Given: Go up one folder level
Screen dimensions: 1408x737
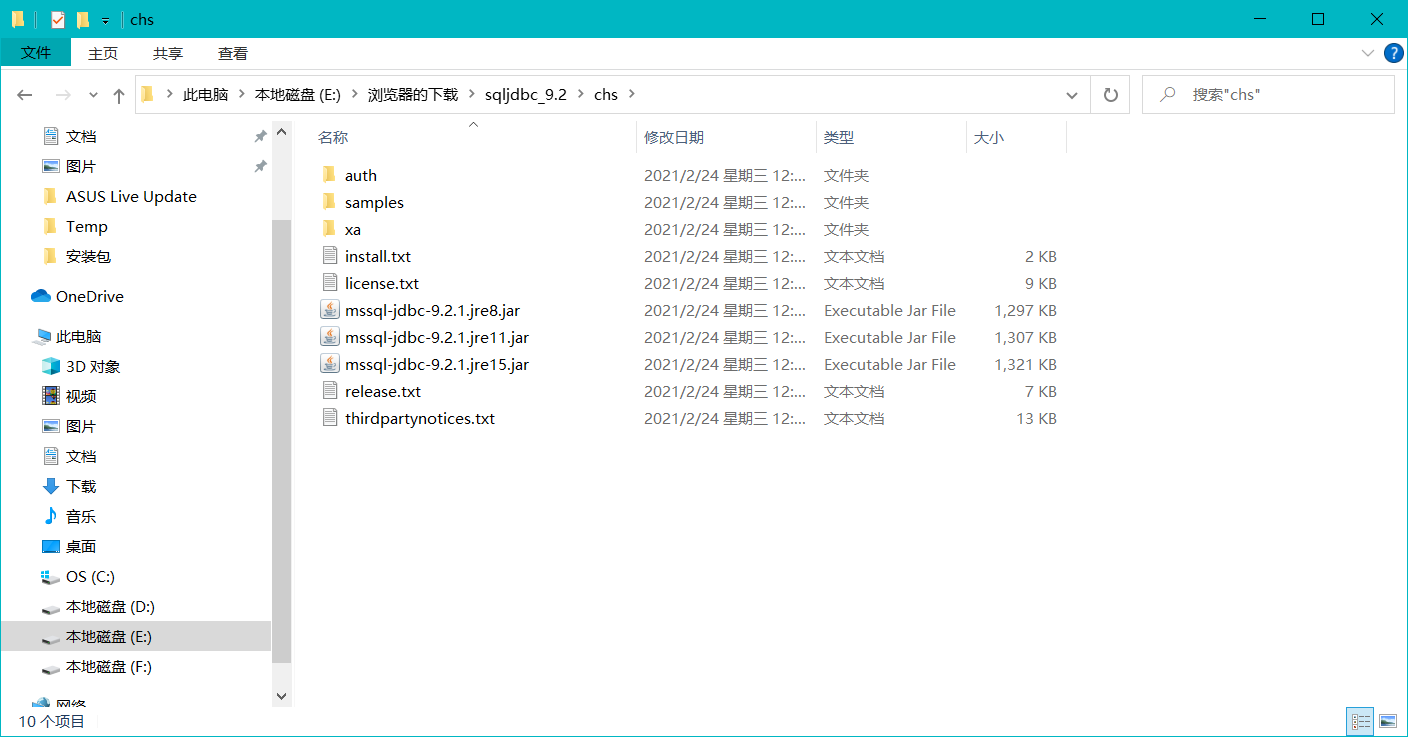Looking at the screenshot, I should coord(119,95).
